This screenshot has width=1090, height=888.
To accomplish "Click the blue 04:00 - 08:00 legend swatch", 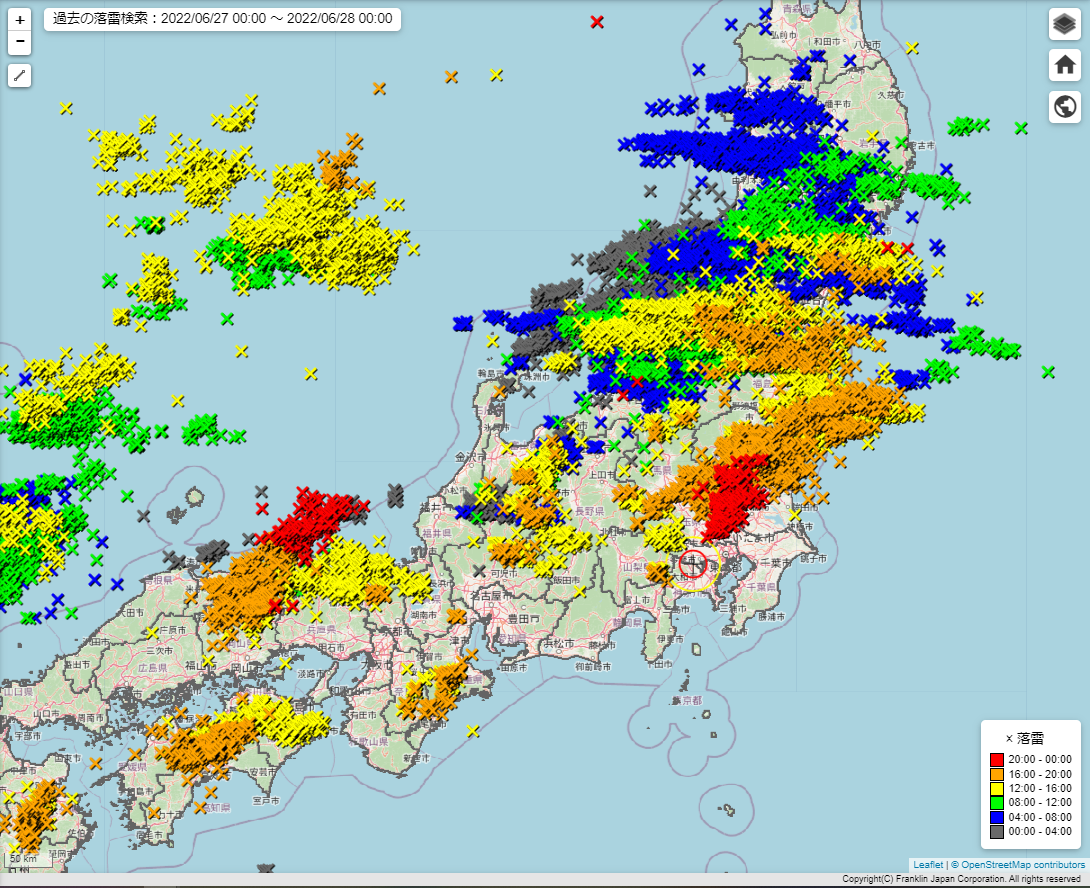I will pyautogui.click(x=996, y=817).
